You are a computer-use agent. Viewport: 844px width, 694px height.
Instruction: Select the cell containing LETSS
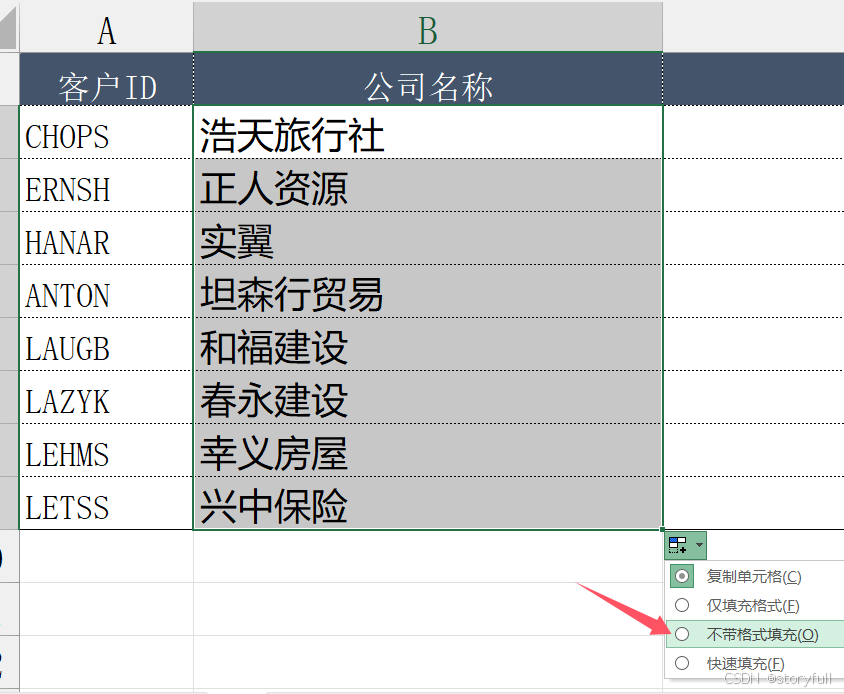coord(106,503)
